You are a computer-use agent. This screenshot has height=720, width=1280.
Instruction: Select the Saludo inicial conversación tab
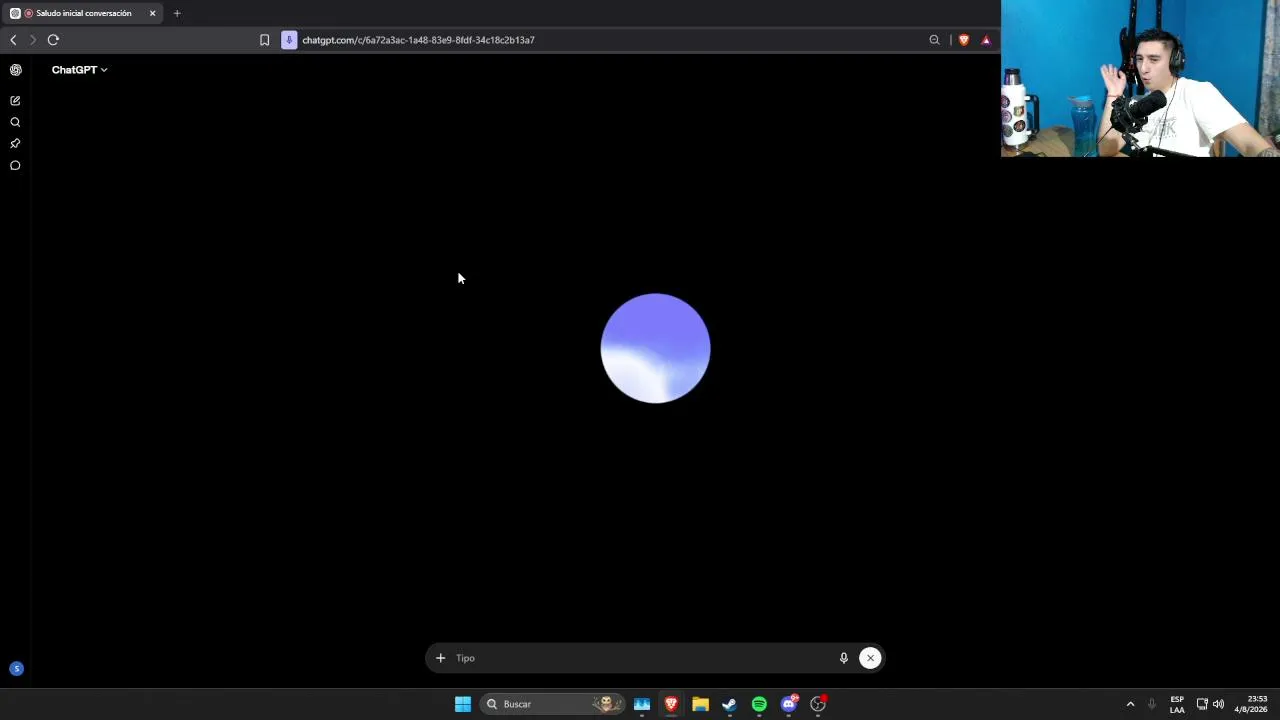(82, 13)
